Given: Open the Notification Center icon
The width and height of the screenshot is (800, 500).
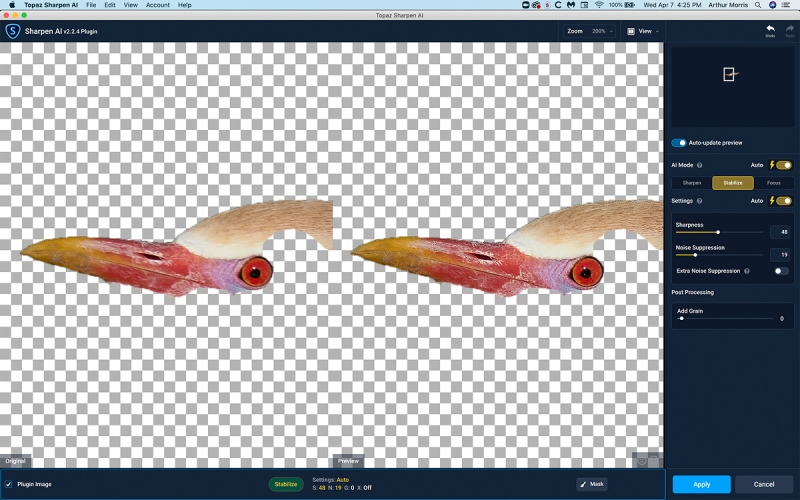Looking at the screenshot, I should click(786, 5).
